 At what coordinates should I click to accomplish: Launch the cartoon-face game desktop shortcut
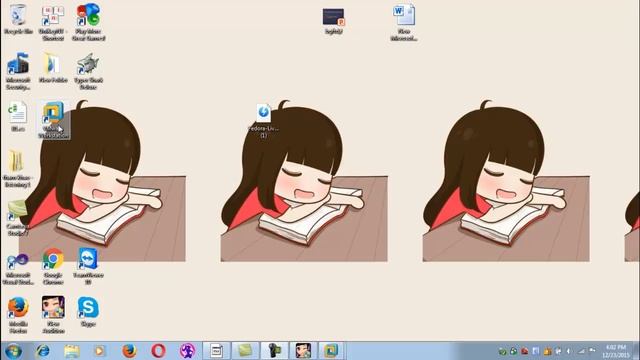(x=53, y=315)
